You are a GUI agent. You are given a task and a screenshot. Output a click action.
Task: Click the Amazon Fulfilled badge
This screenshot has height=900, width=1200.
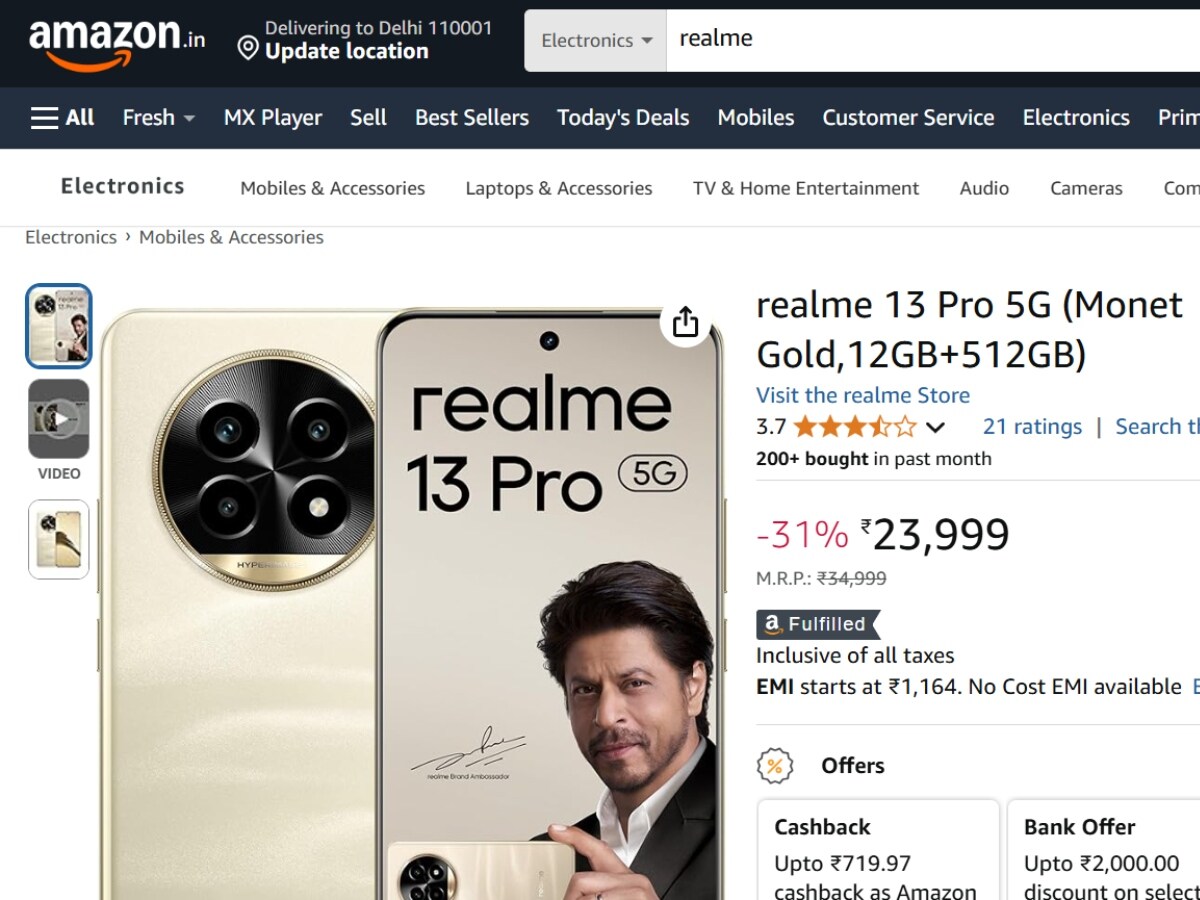point(817,624)
